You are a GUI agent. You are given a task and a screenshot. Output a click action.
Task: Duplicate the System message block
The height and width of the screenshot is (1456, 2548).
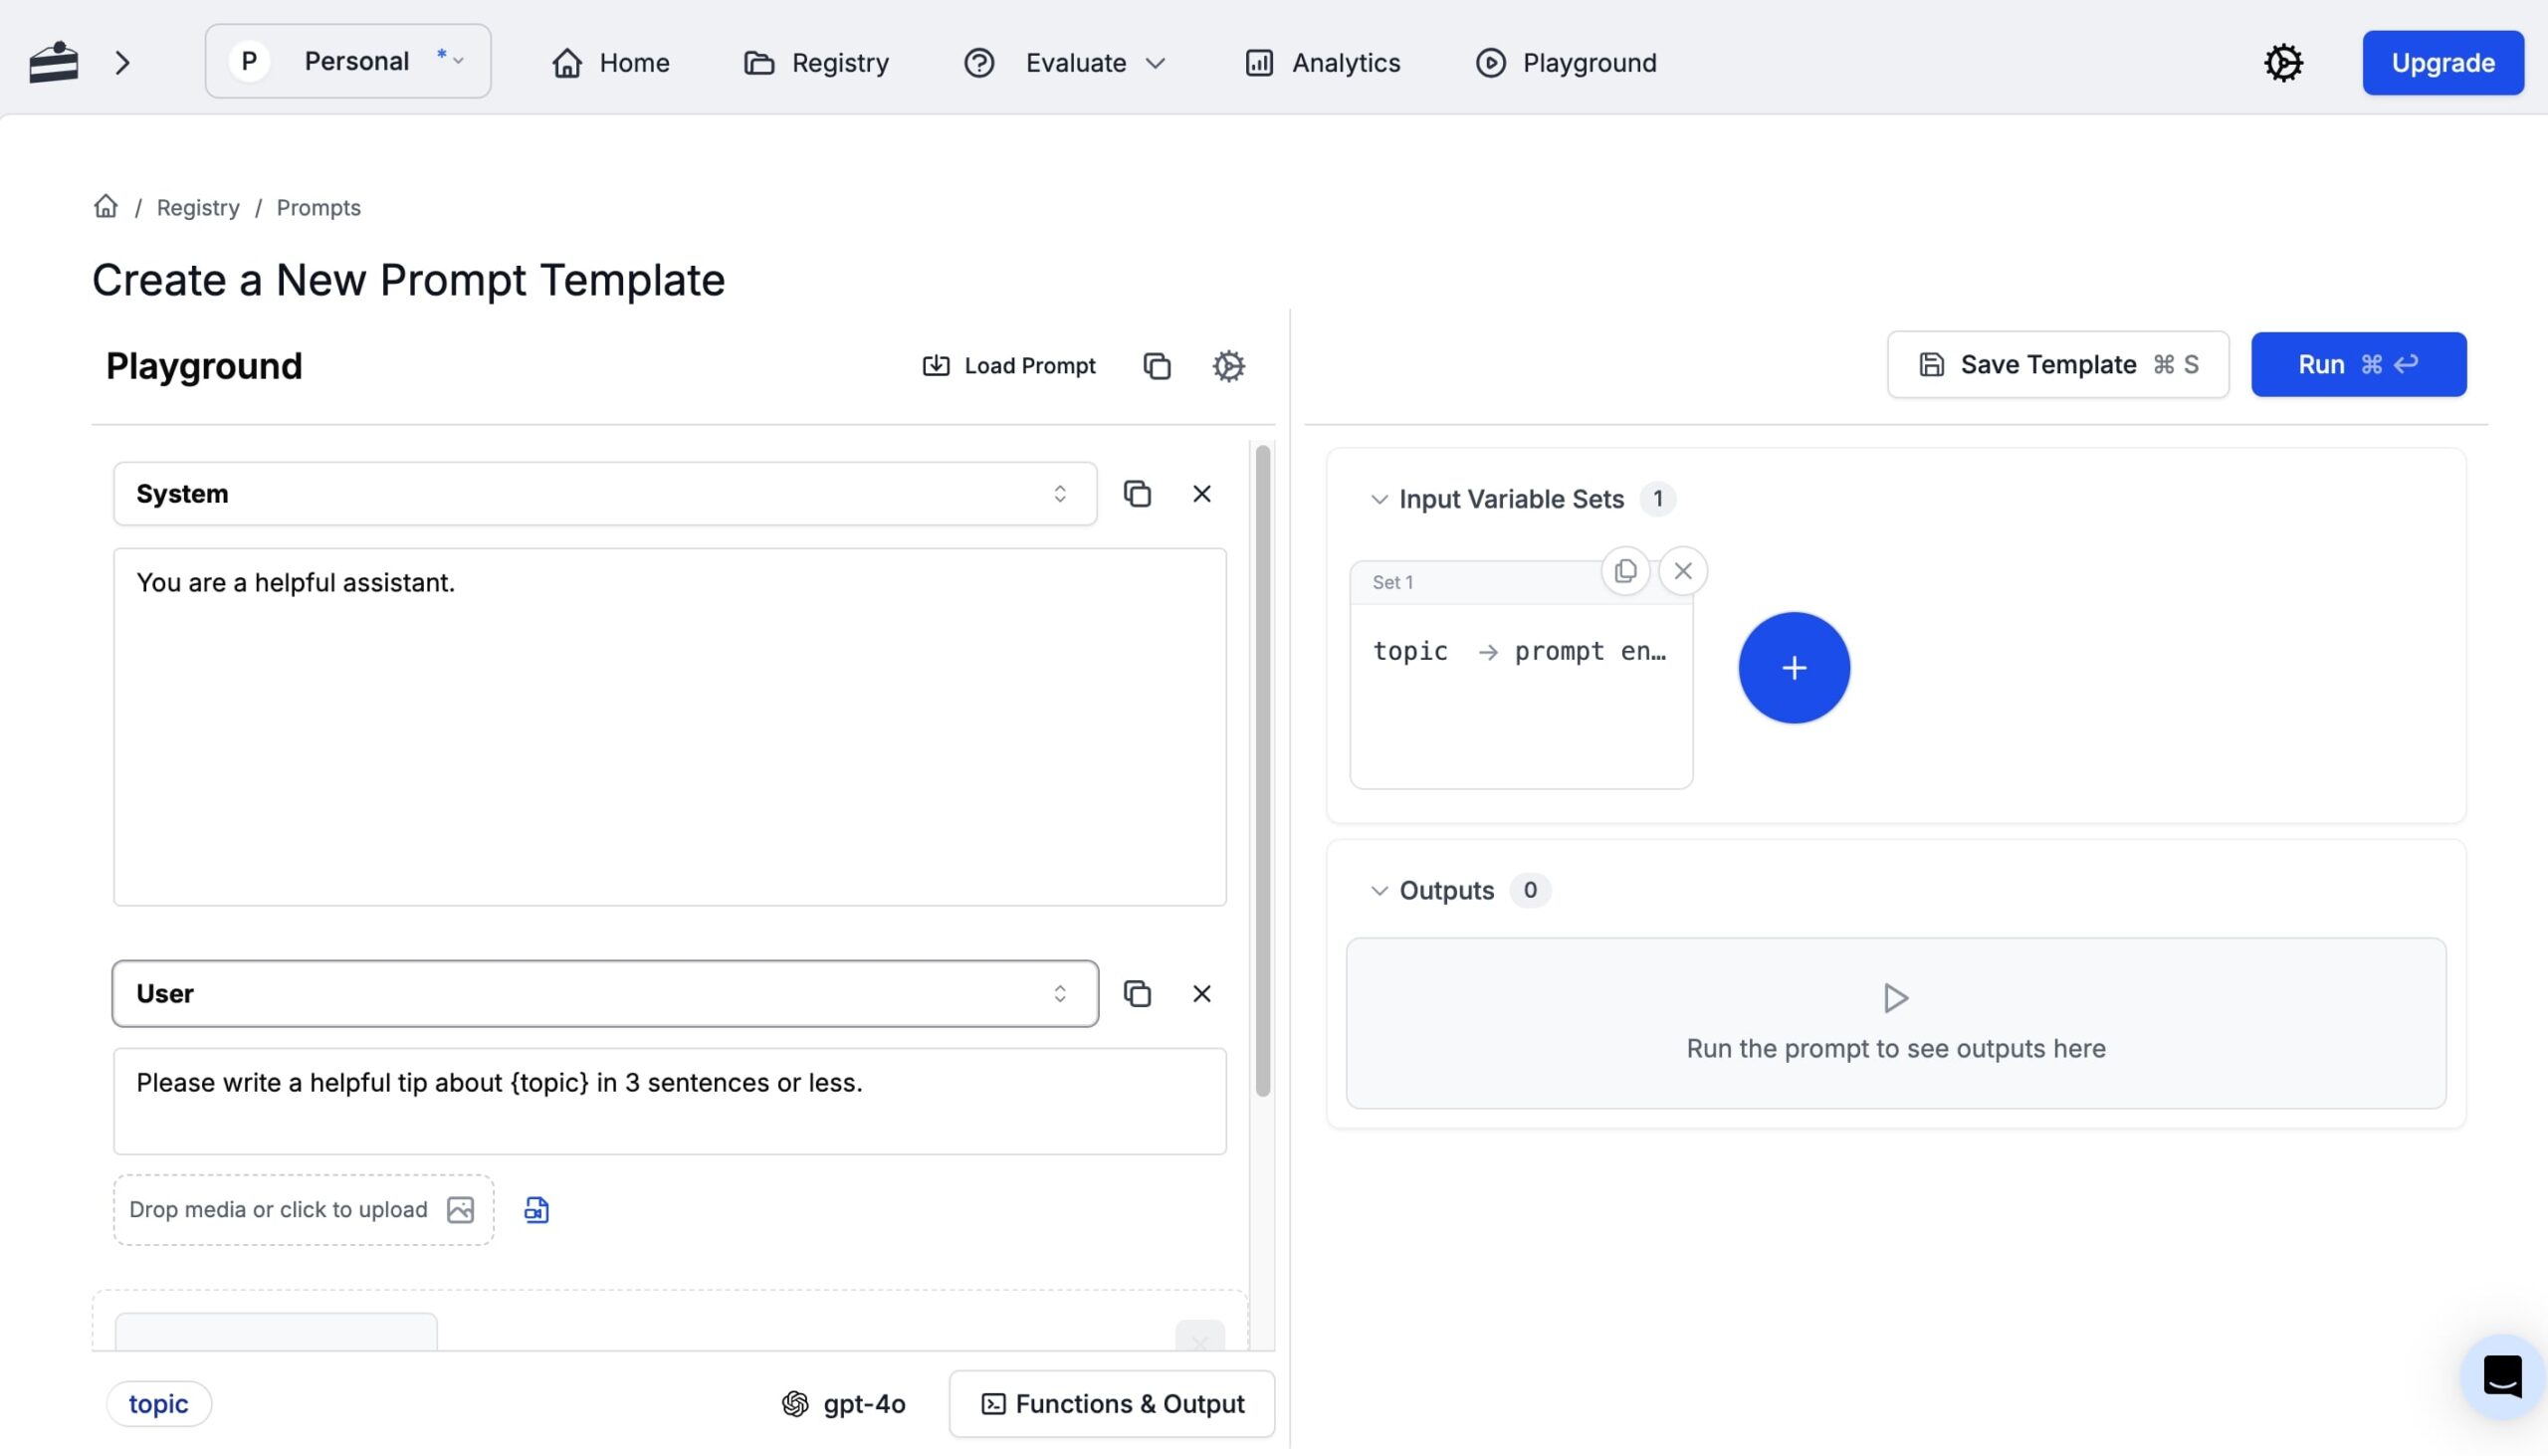[1137, 494]
